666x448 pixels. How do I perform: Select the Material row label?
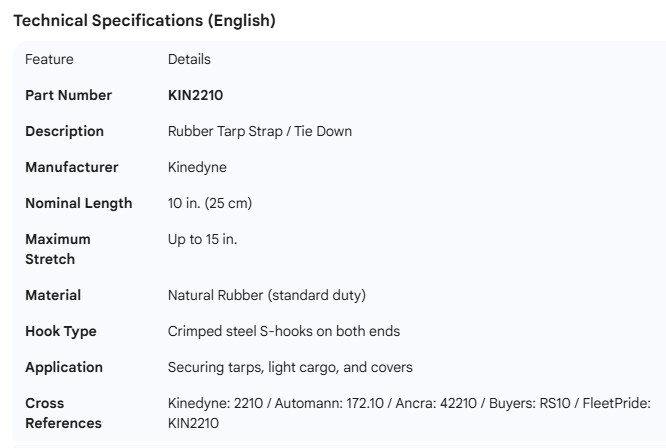point(53,295)
